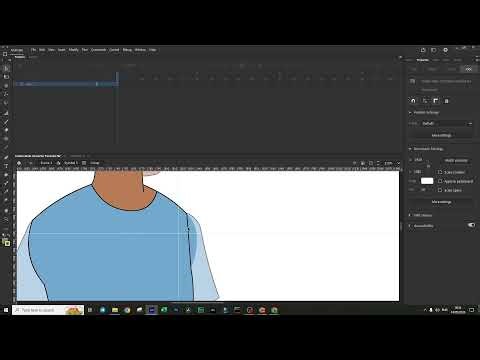Select the Selection arrow tool
Viewport: 480px width, 360px height.
(x=6, y=68)
